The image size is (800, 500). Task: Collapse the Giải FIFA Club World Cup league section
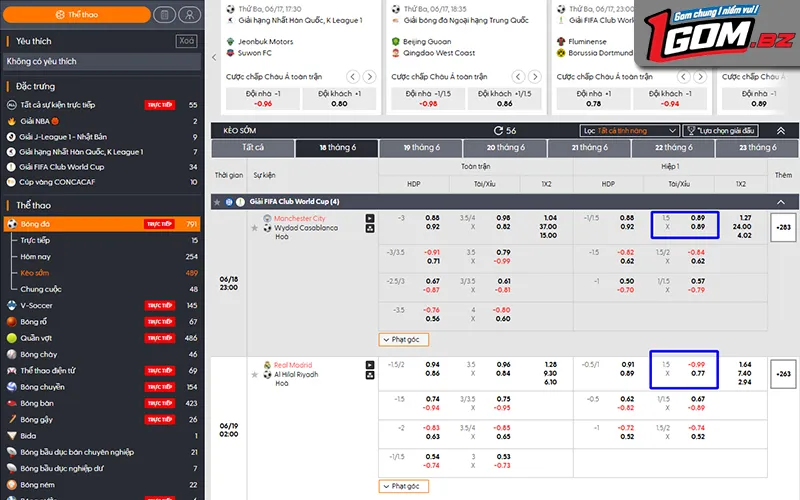tap(781, 202)
